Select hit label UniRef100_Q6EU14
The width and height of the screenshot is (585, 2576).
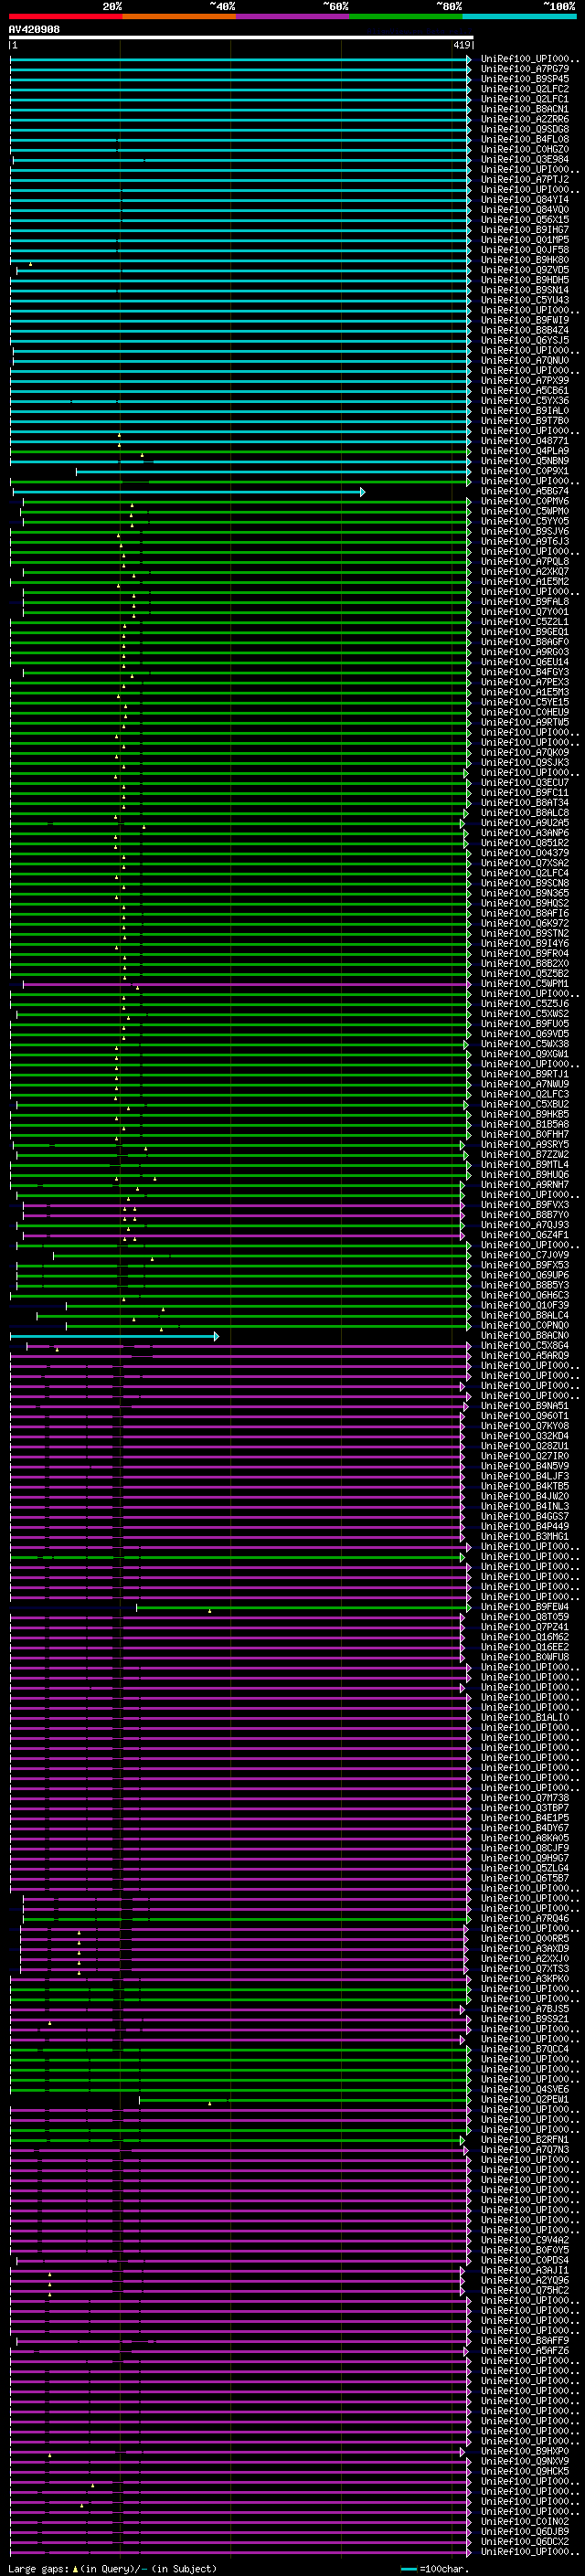tap(525, 662)
